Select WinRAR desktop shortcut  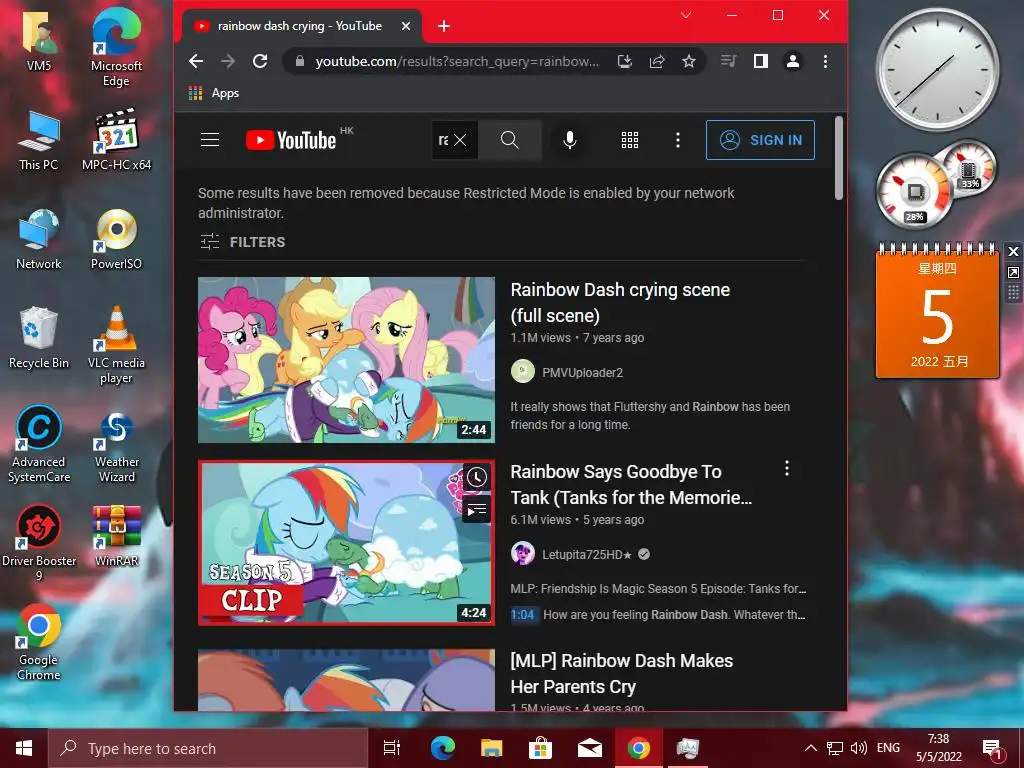pyautogui.click(x=116, y=536)
